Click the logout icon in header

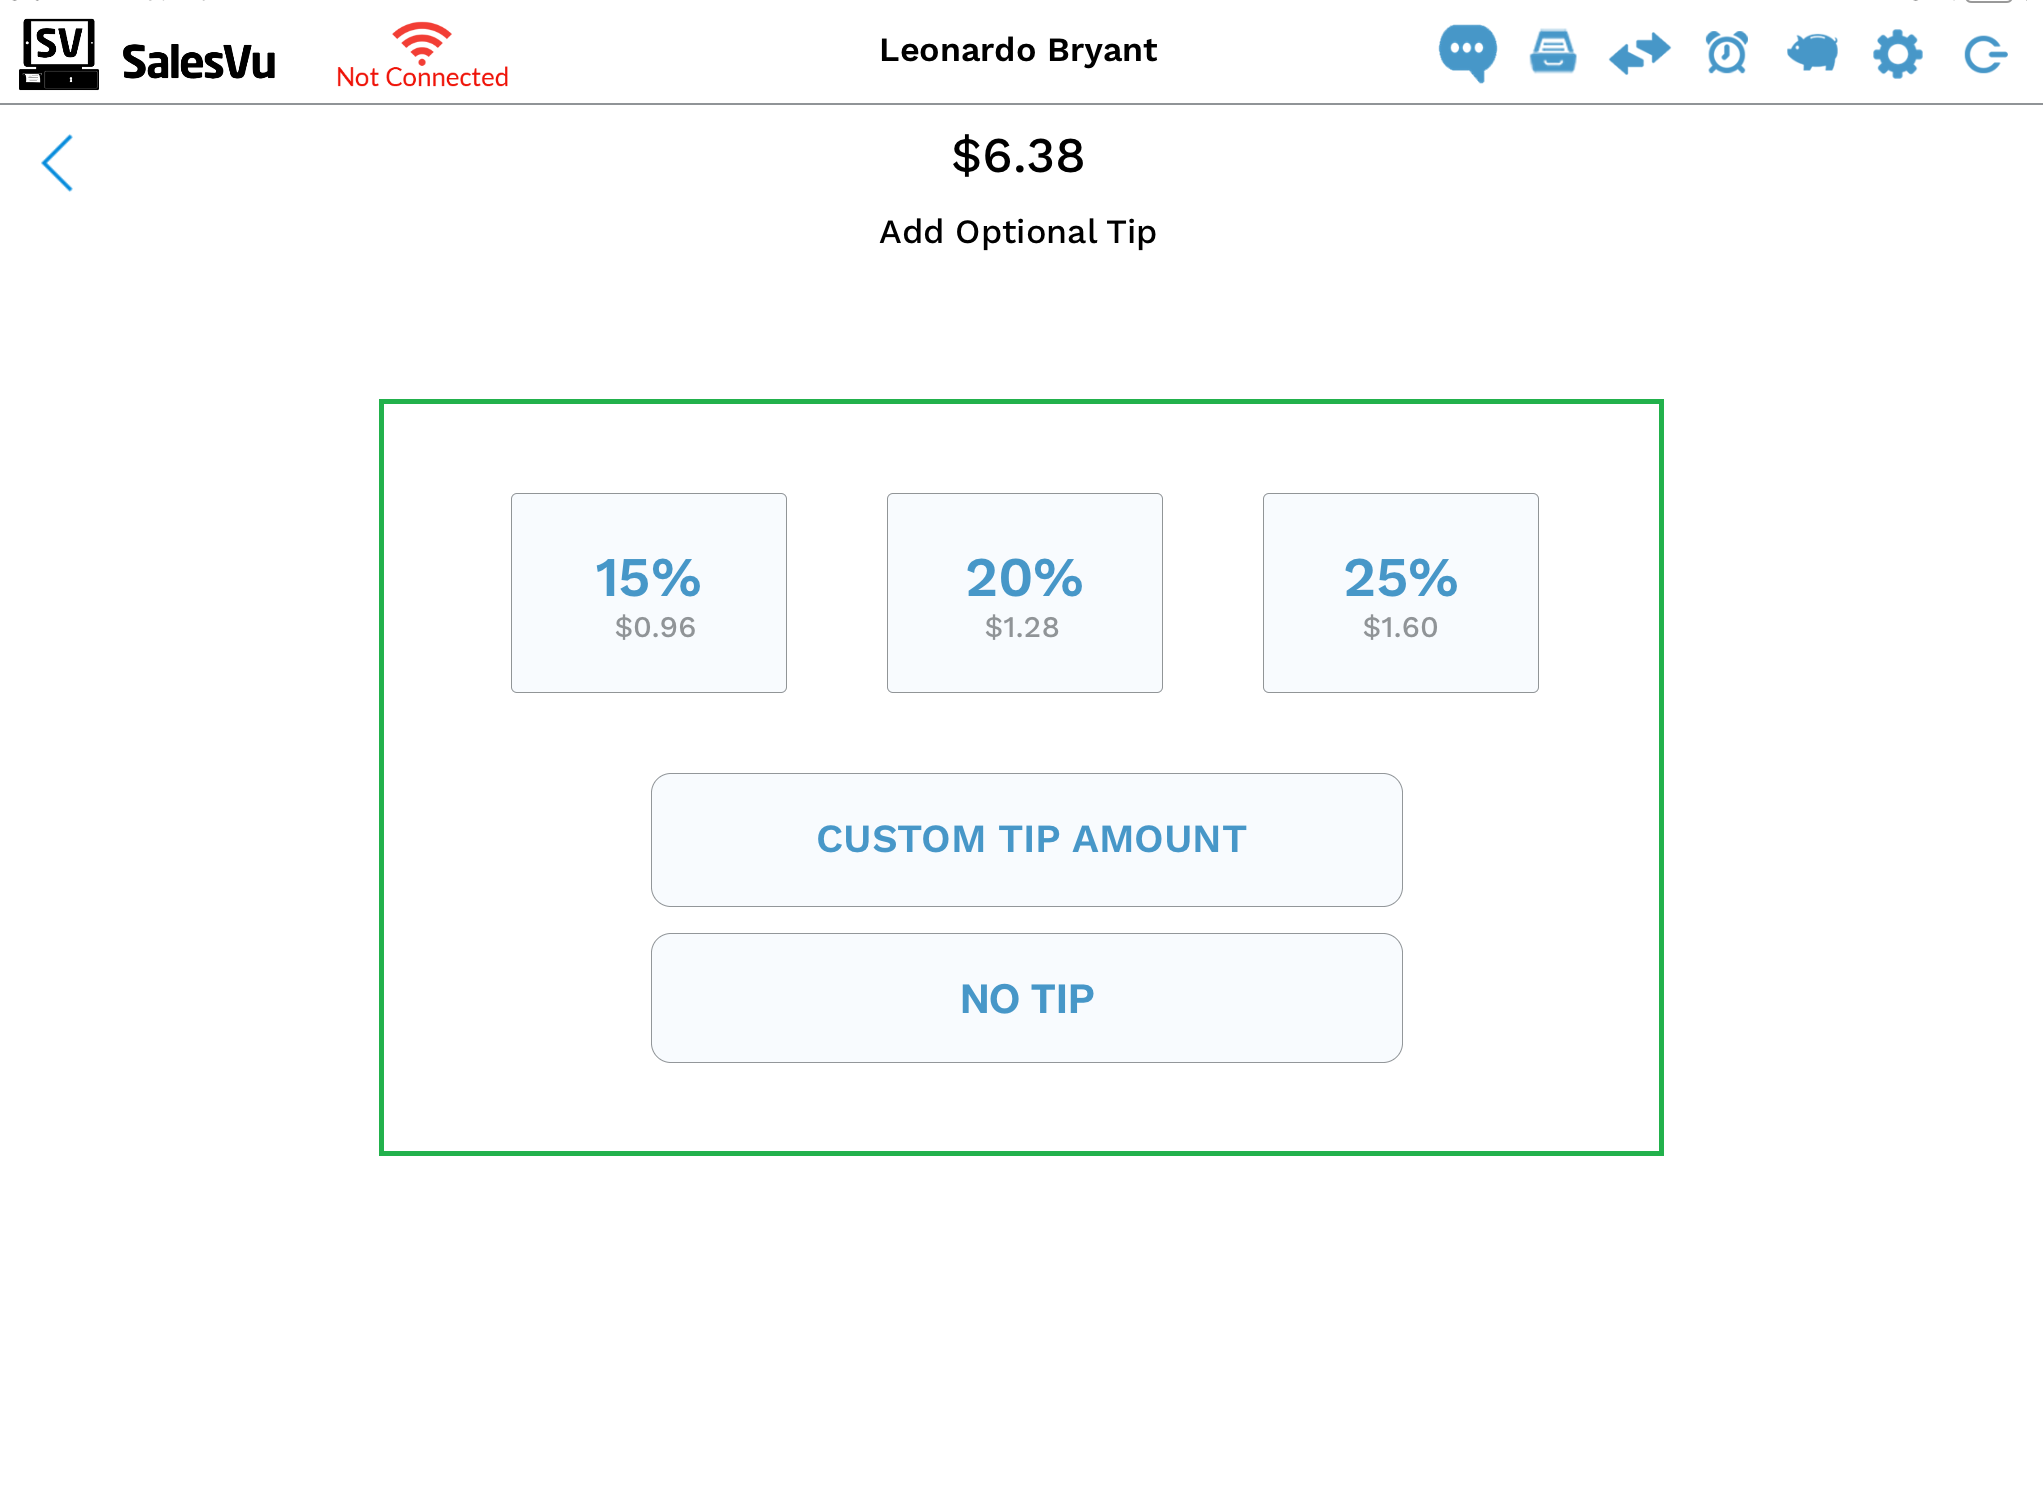point(1984,54)
